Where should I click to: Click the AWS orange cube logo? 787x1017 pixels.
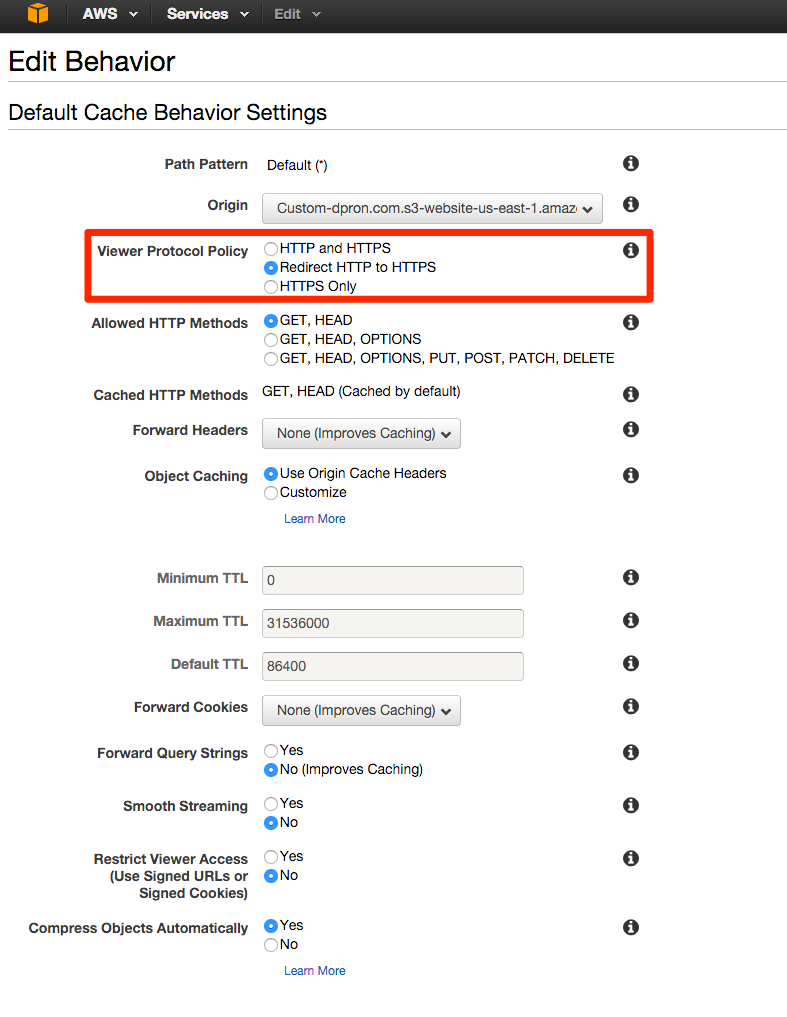(38, 13)
